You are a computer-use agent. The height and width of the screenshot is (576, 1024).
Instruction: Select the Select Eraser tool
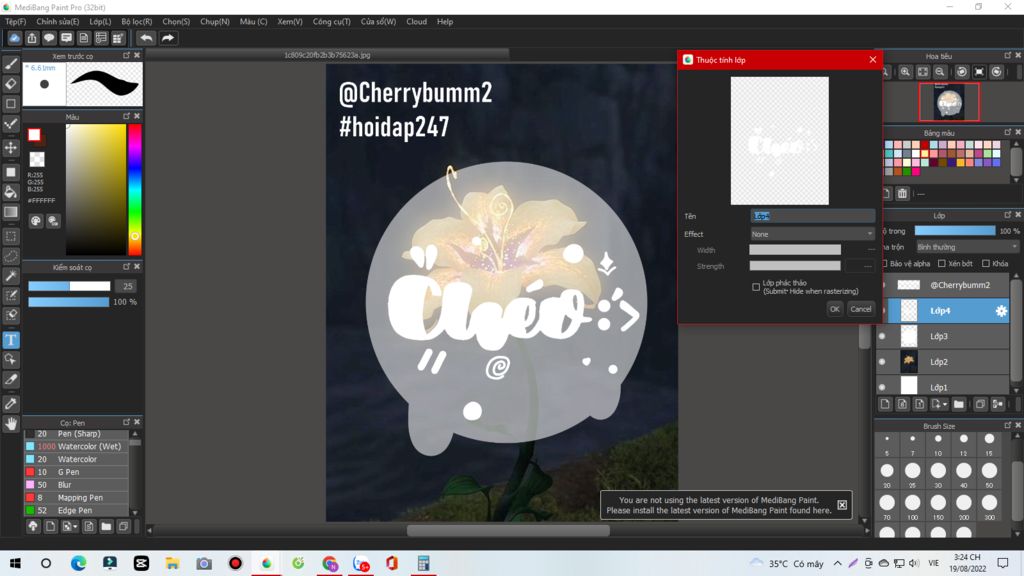(x=11, y=315)
